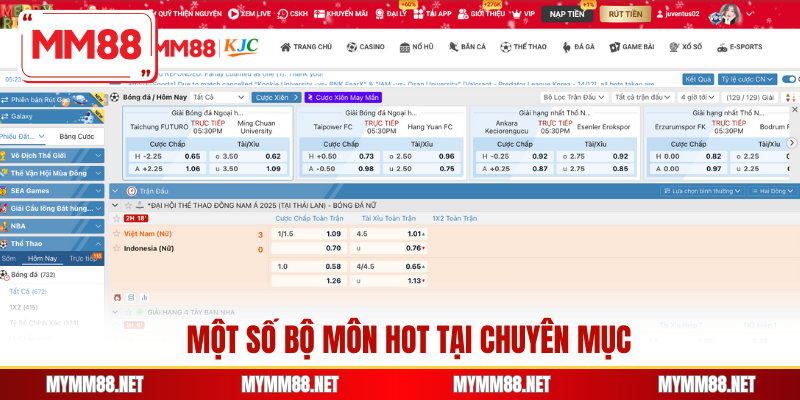
Task: Expand Thế Vận Hội Mùa Đông section
Action: click(x=52, y=173)
